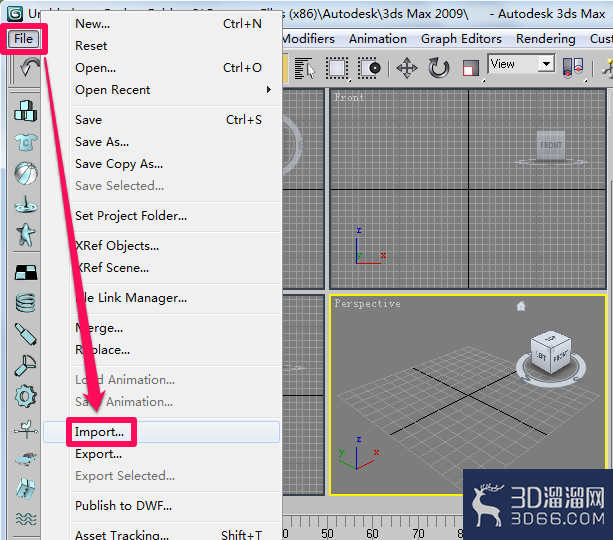The image size is (613, 540).
Task: Open the File menu
Action: [x=23, y=39]
